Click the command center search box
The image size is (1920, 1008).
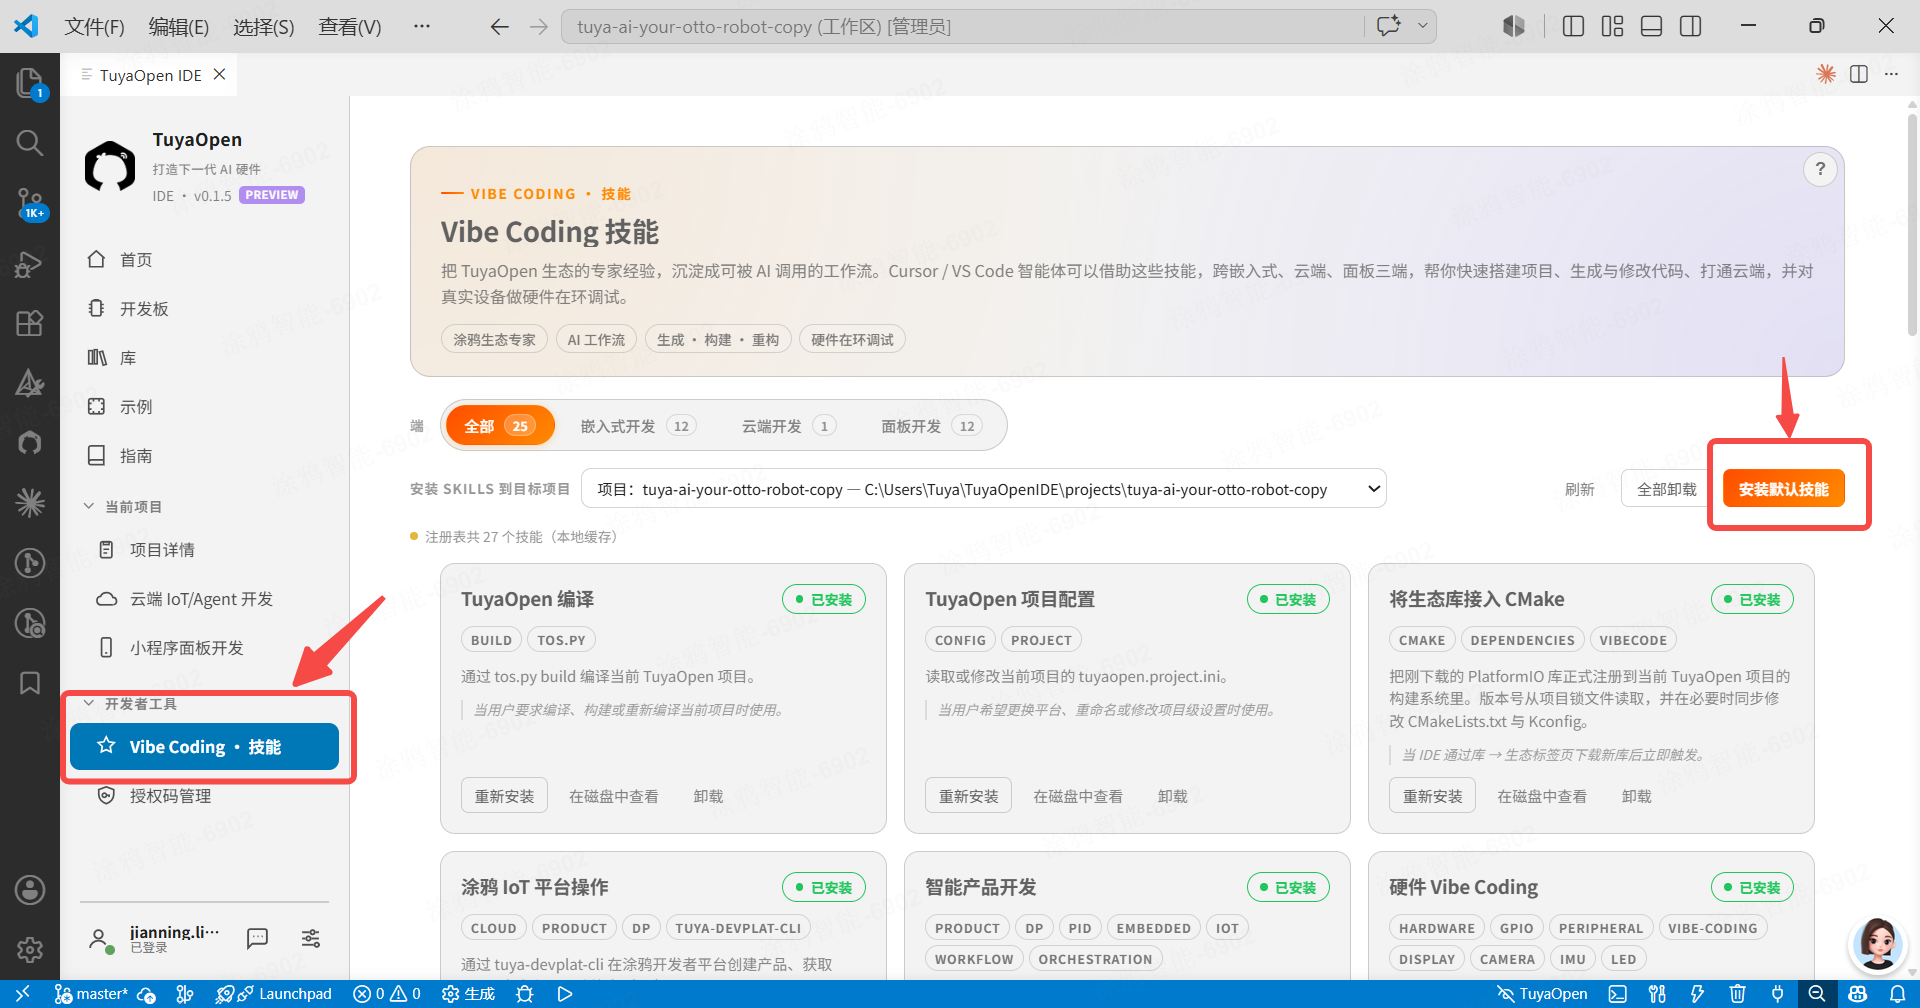(963, 27)
